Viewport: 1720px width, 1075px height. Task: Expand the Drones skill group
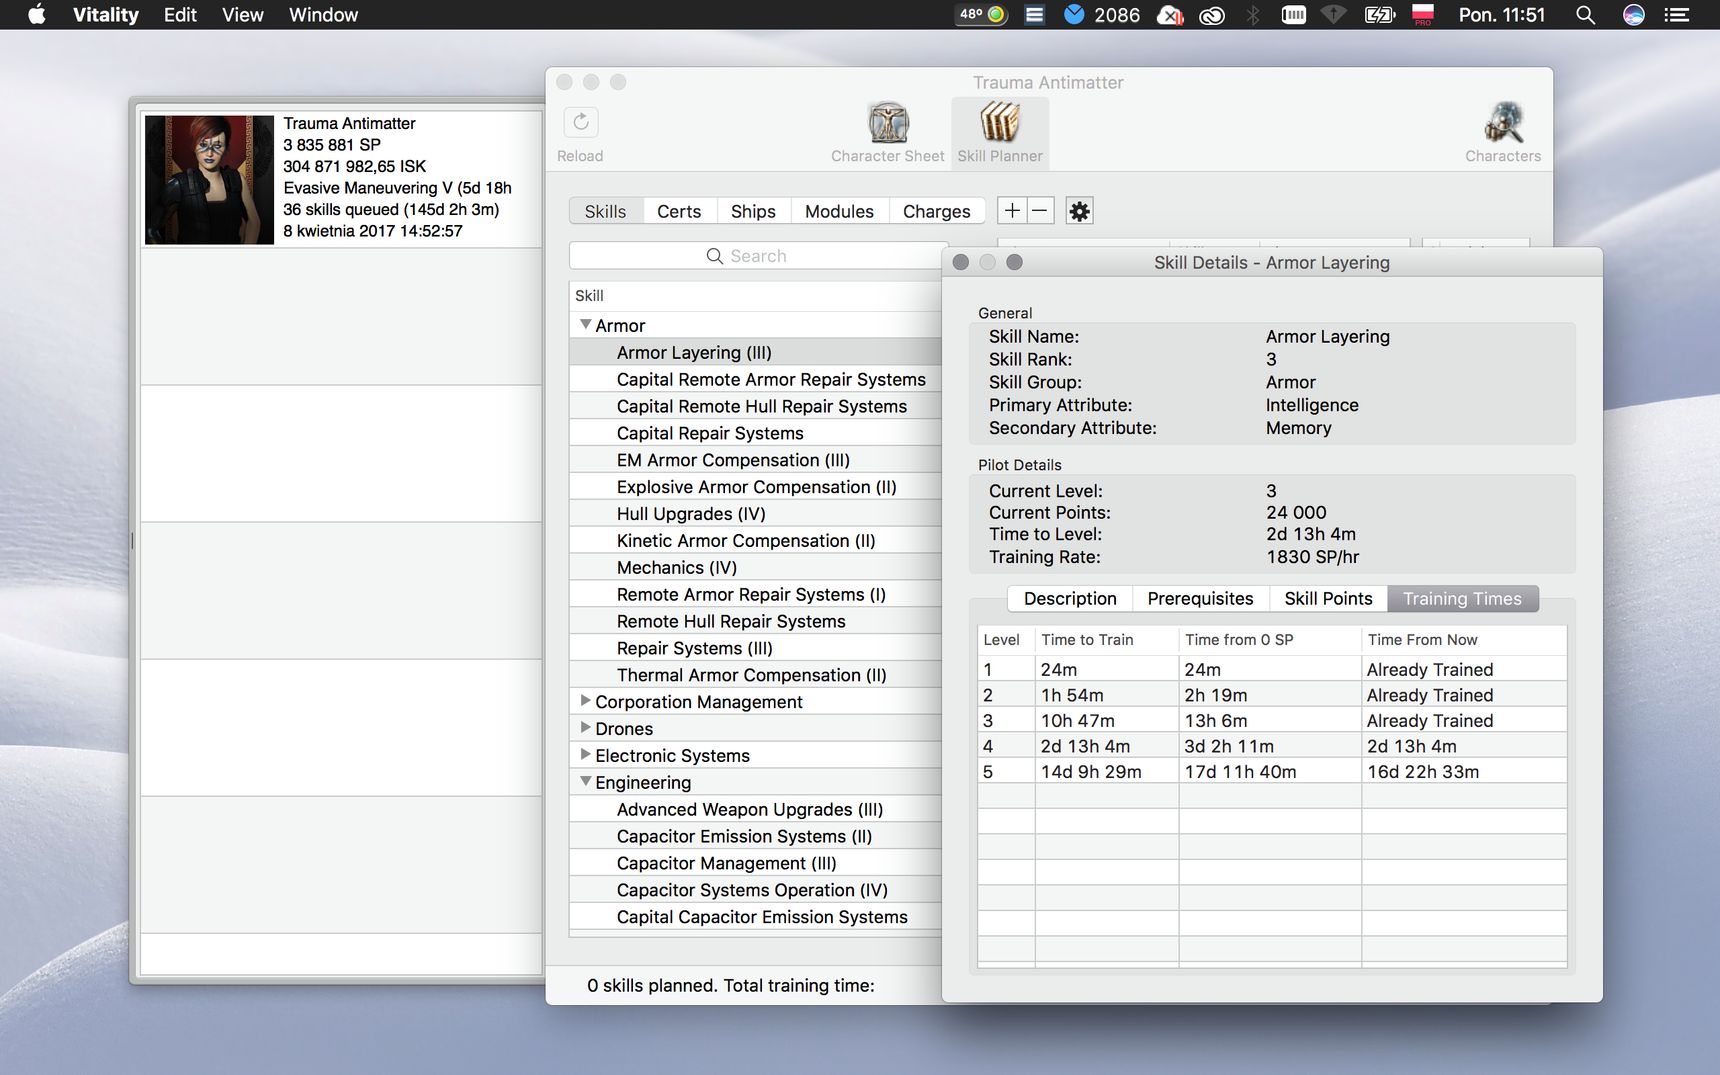coord(586,728)
